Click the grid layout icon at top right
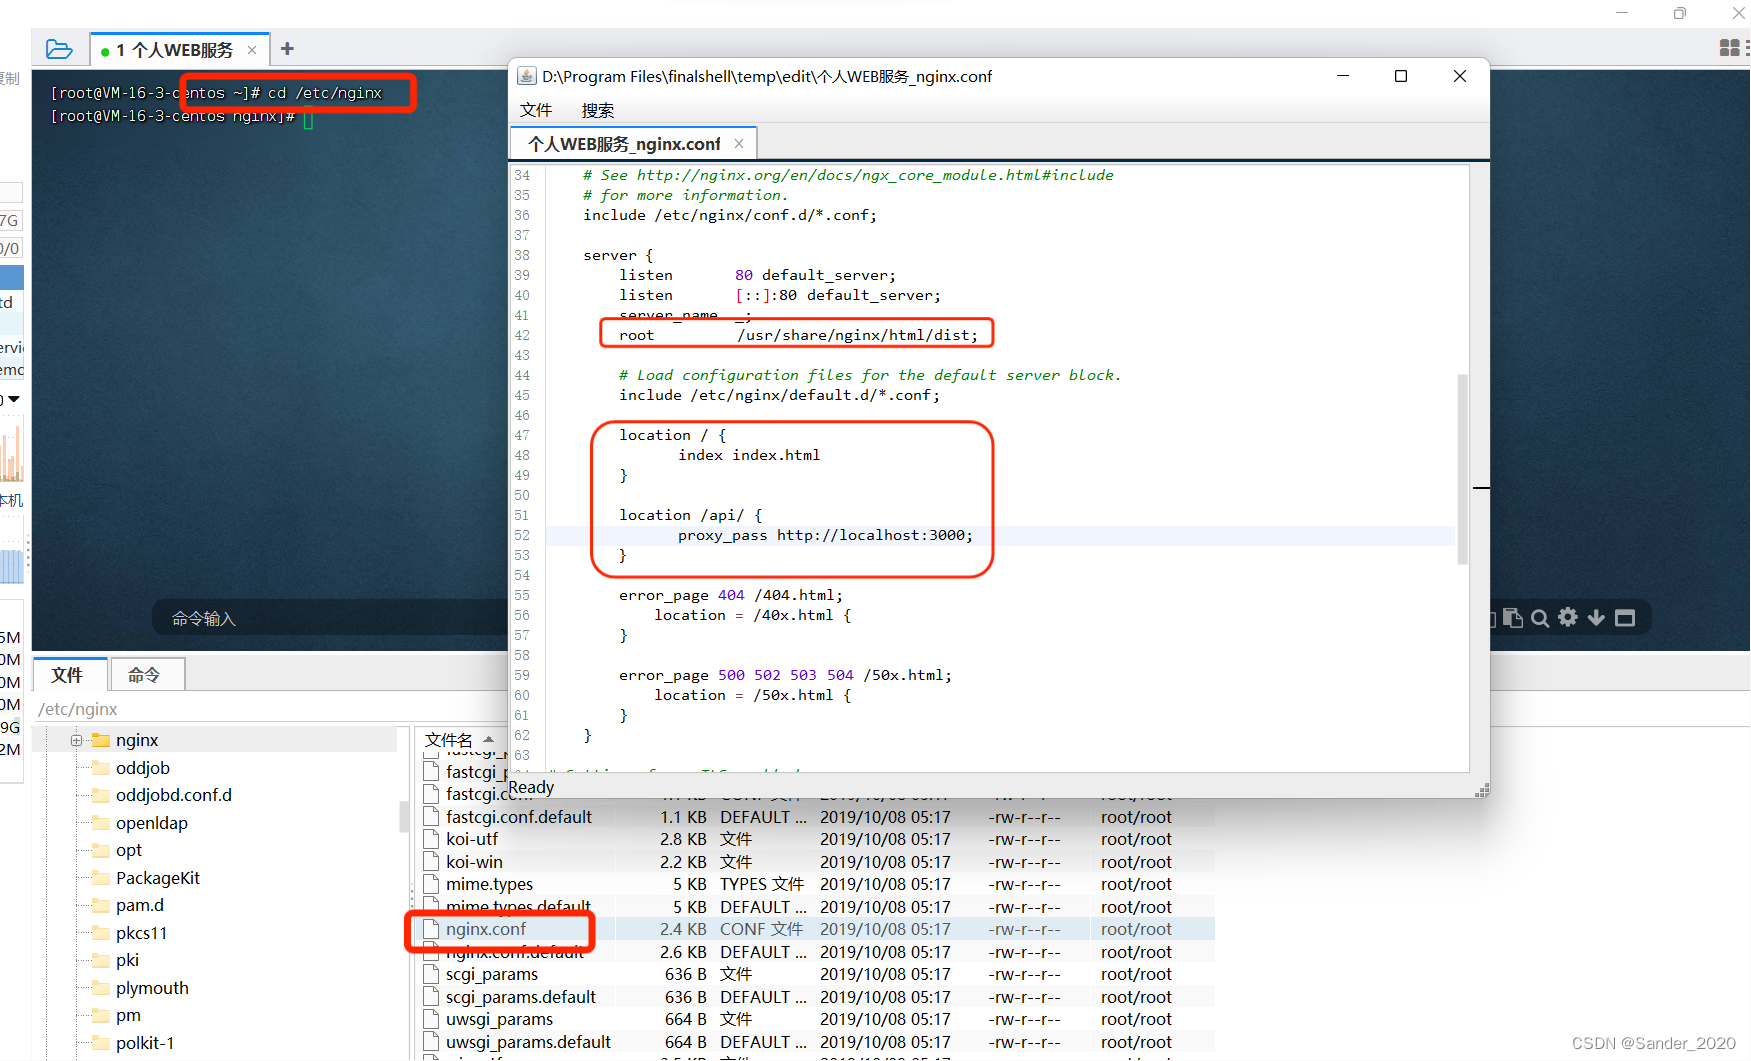1751x1061 pixels. (1729, 47)
